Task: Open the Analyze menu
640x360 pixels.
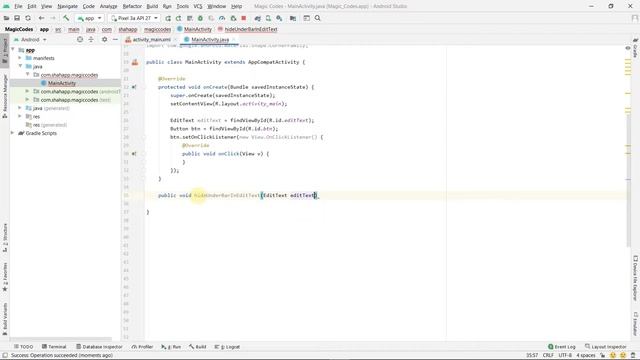Action: coord(108,6)
